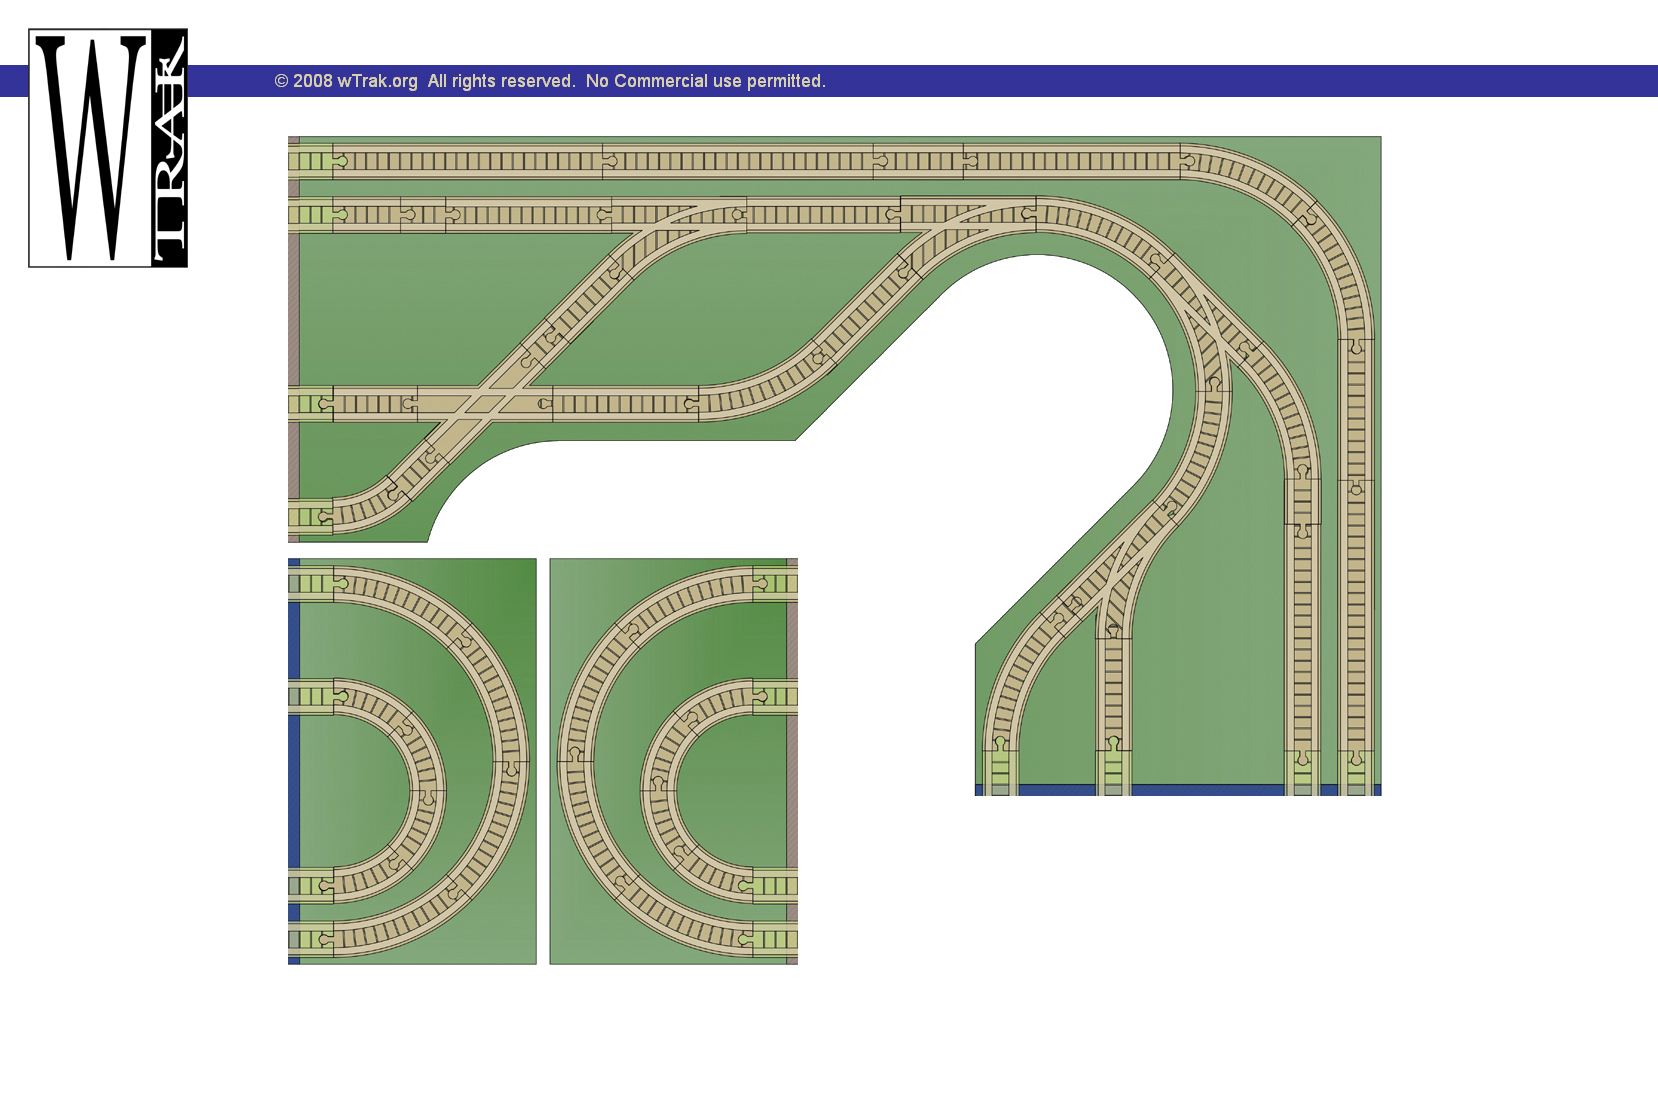
Task: Click the vertical TRAK text in the logo
Action: 169,148
